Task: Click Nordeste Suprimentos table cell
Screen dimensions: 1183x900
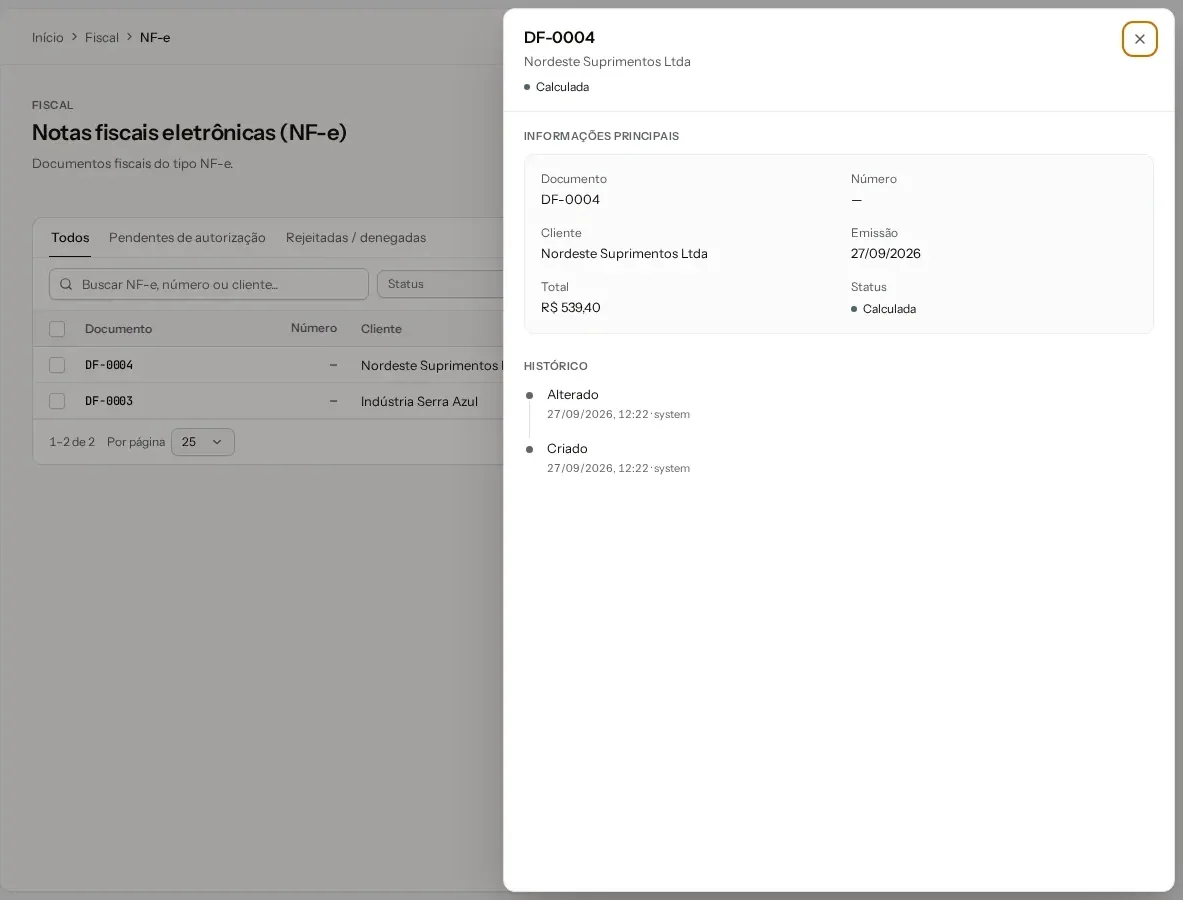Action: pos(432,365)
